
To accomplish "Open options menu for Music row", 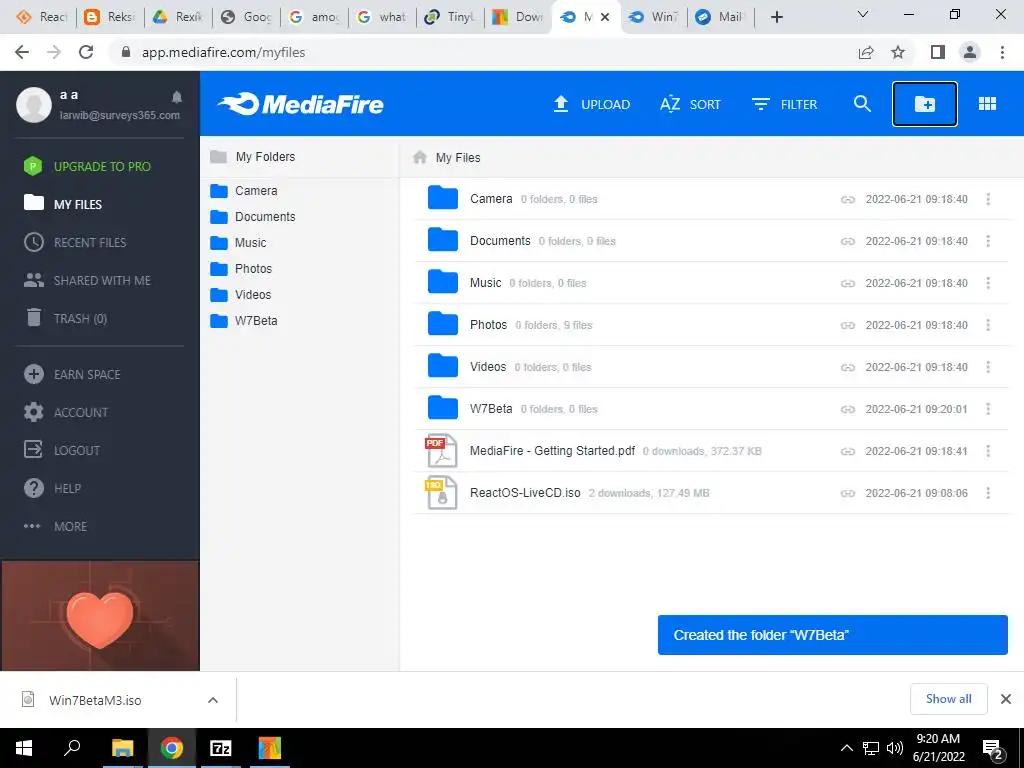I will (988, 283).
